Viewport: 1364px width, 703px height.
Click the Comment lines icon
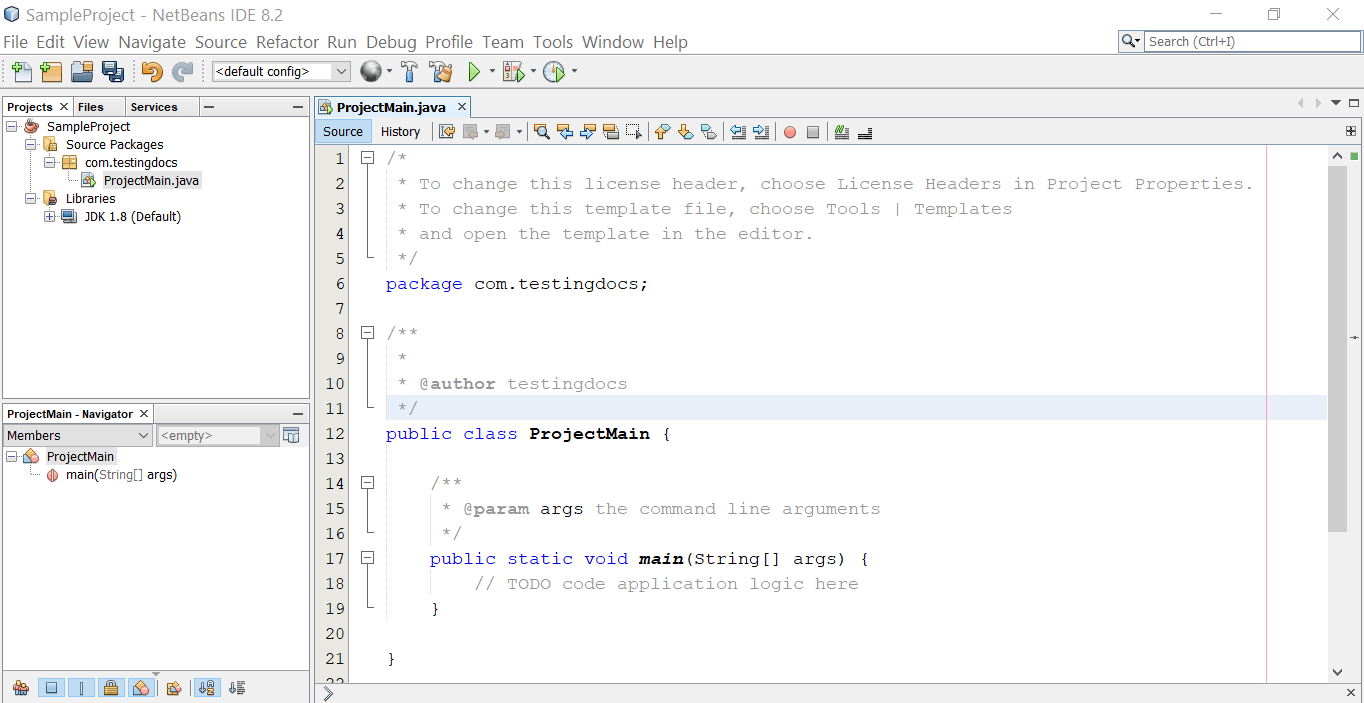pyautogui.click(x=842, y=132)
